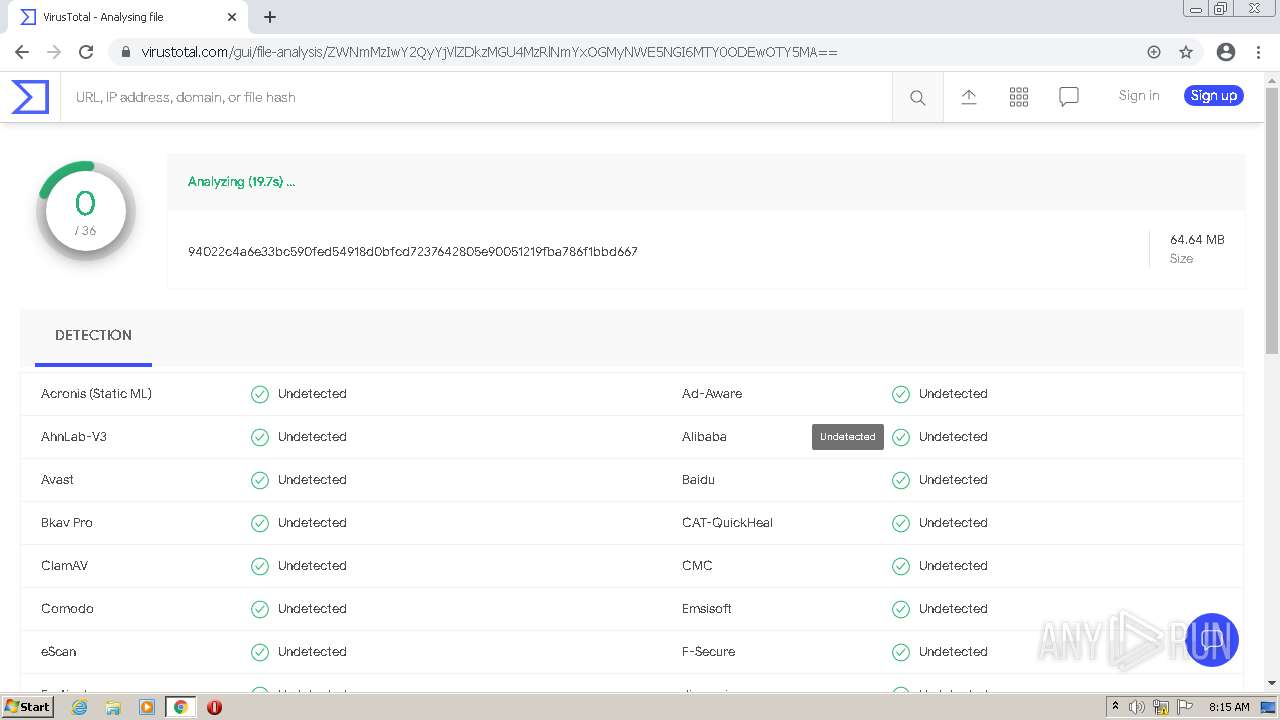
Task: Click the Alibaba Undetected check icon
Action: pos(901,437)
